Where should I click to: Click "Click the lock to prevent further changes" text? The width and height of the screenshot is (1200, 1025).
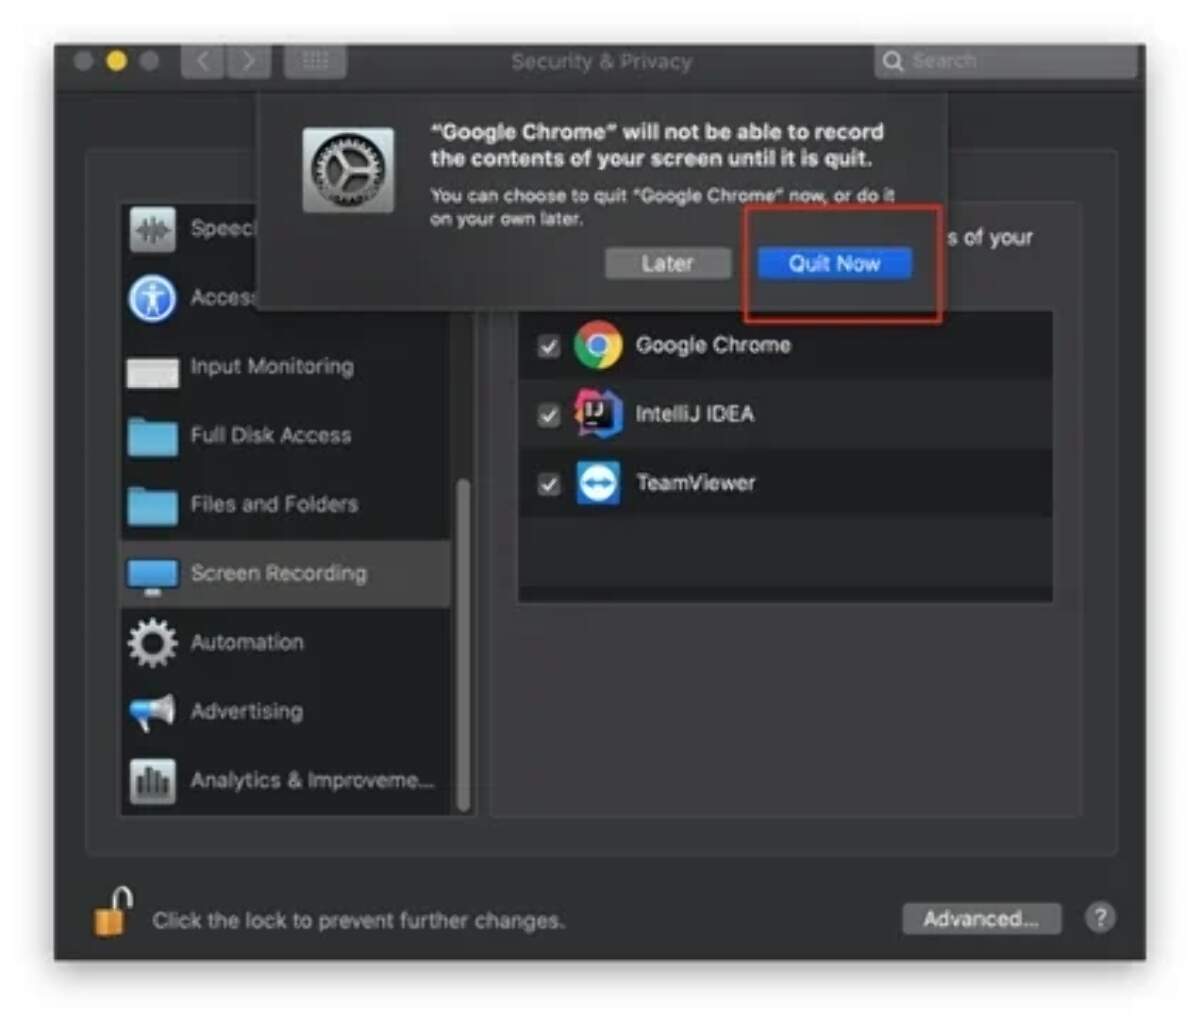(358, 921)
